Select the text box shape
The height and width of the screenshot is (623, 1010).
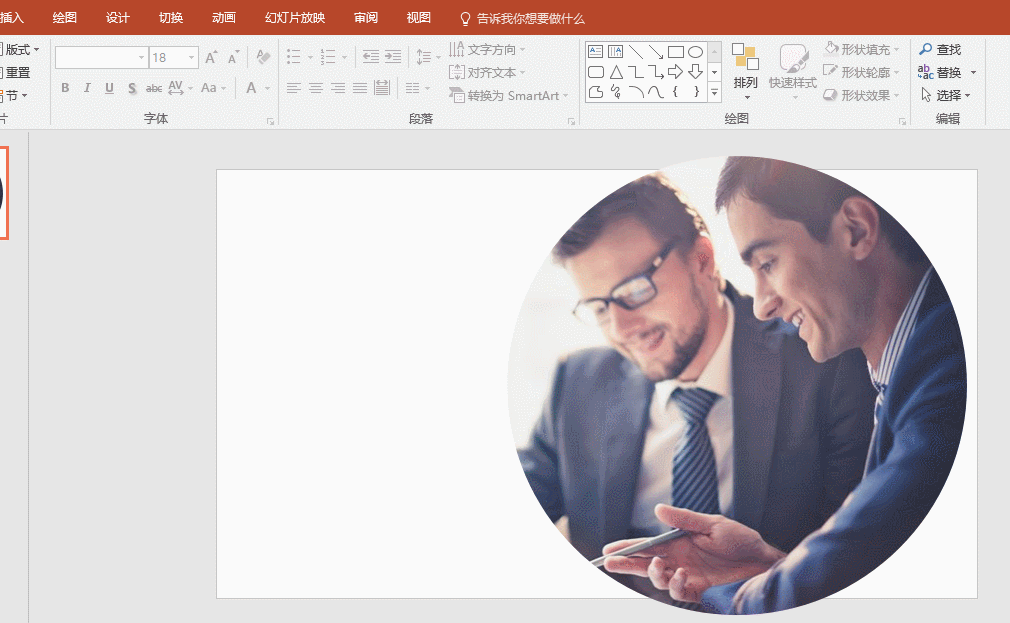click(595, 52)
